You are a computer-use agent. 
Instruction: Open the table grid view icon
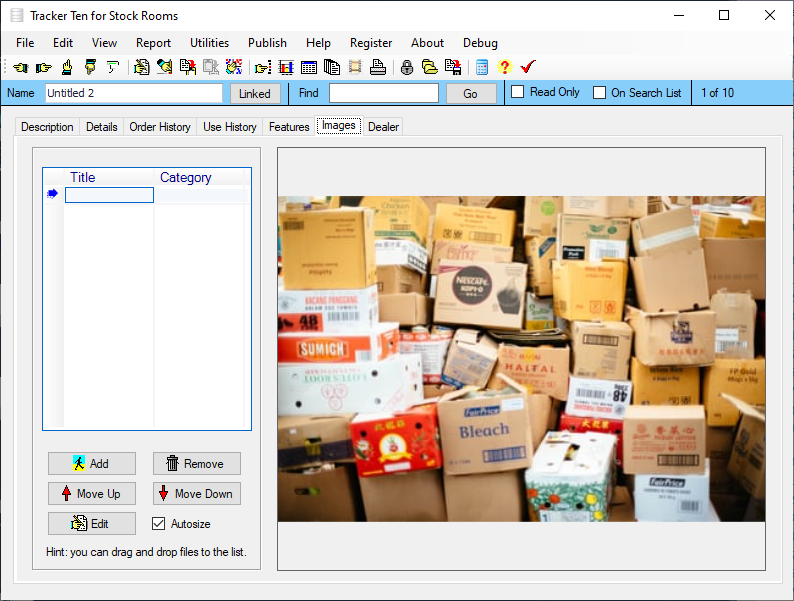[308, 67]
